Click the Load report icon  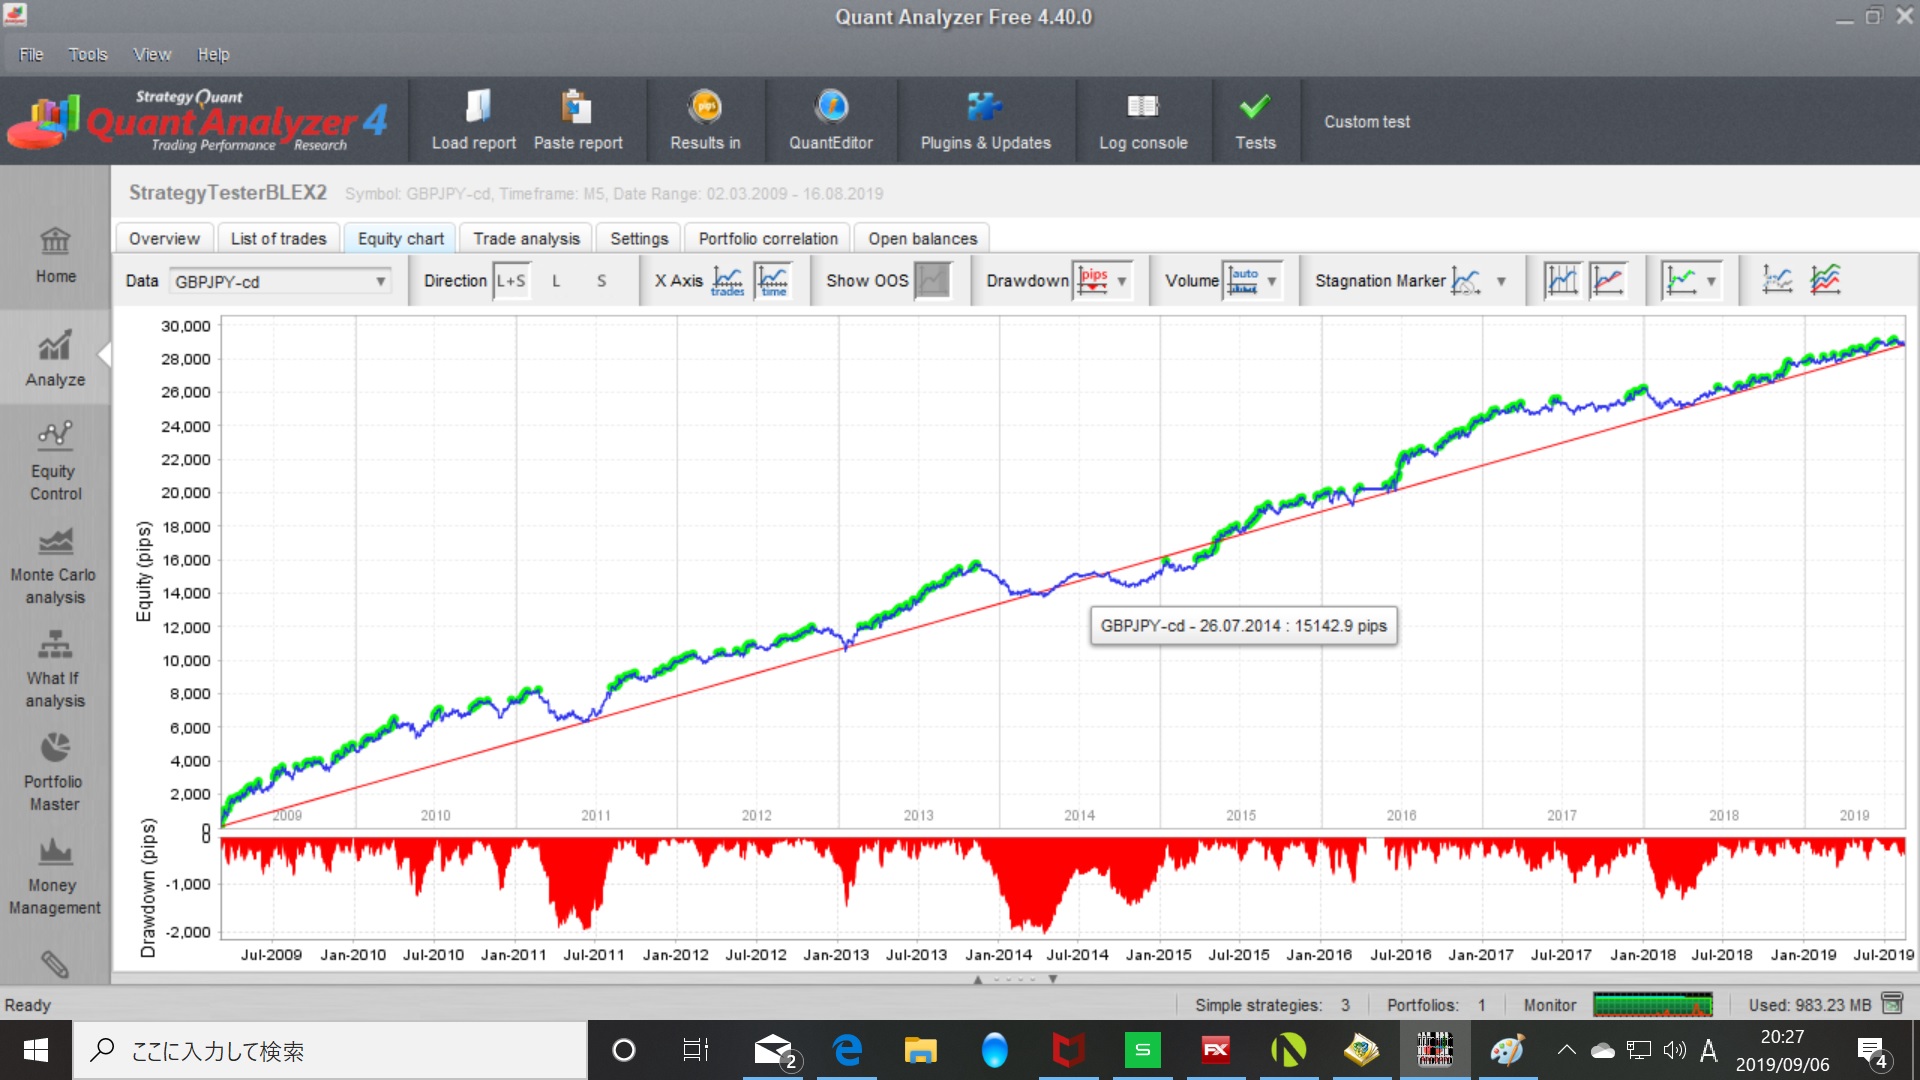coord(477,107)
